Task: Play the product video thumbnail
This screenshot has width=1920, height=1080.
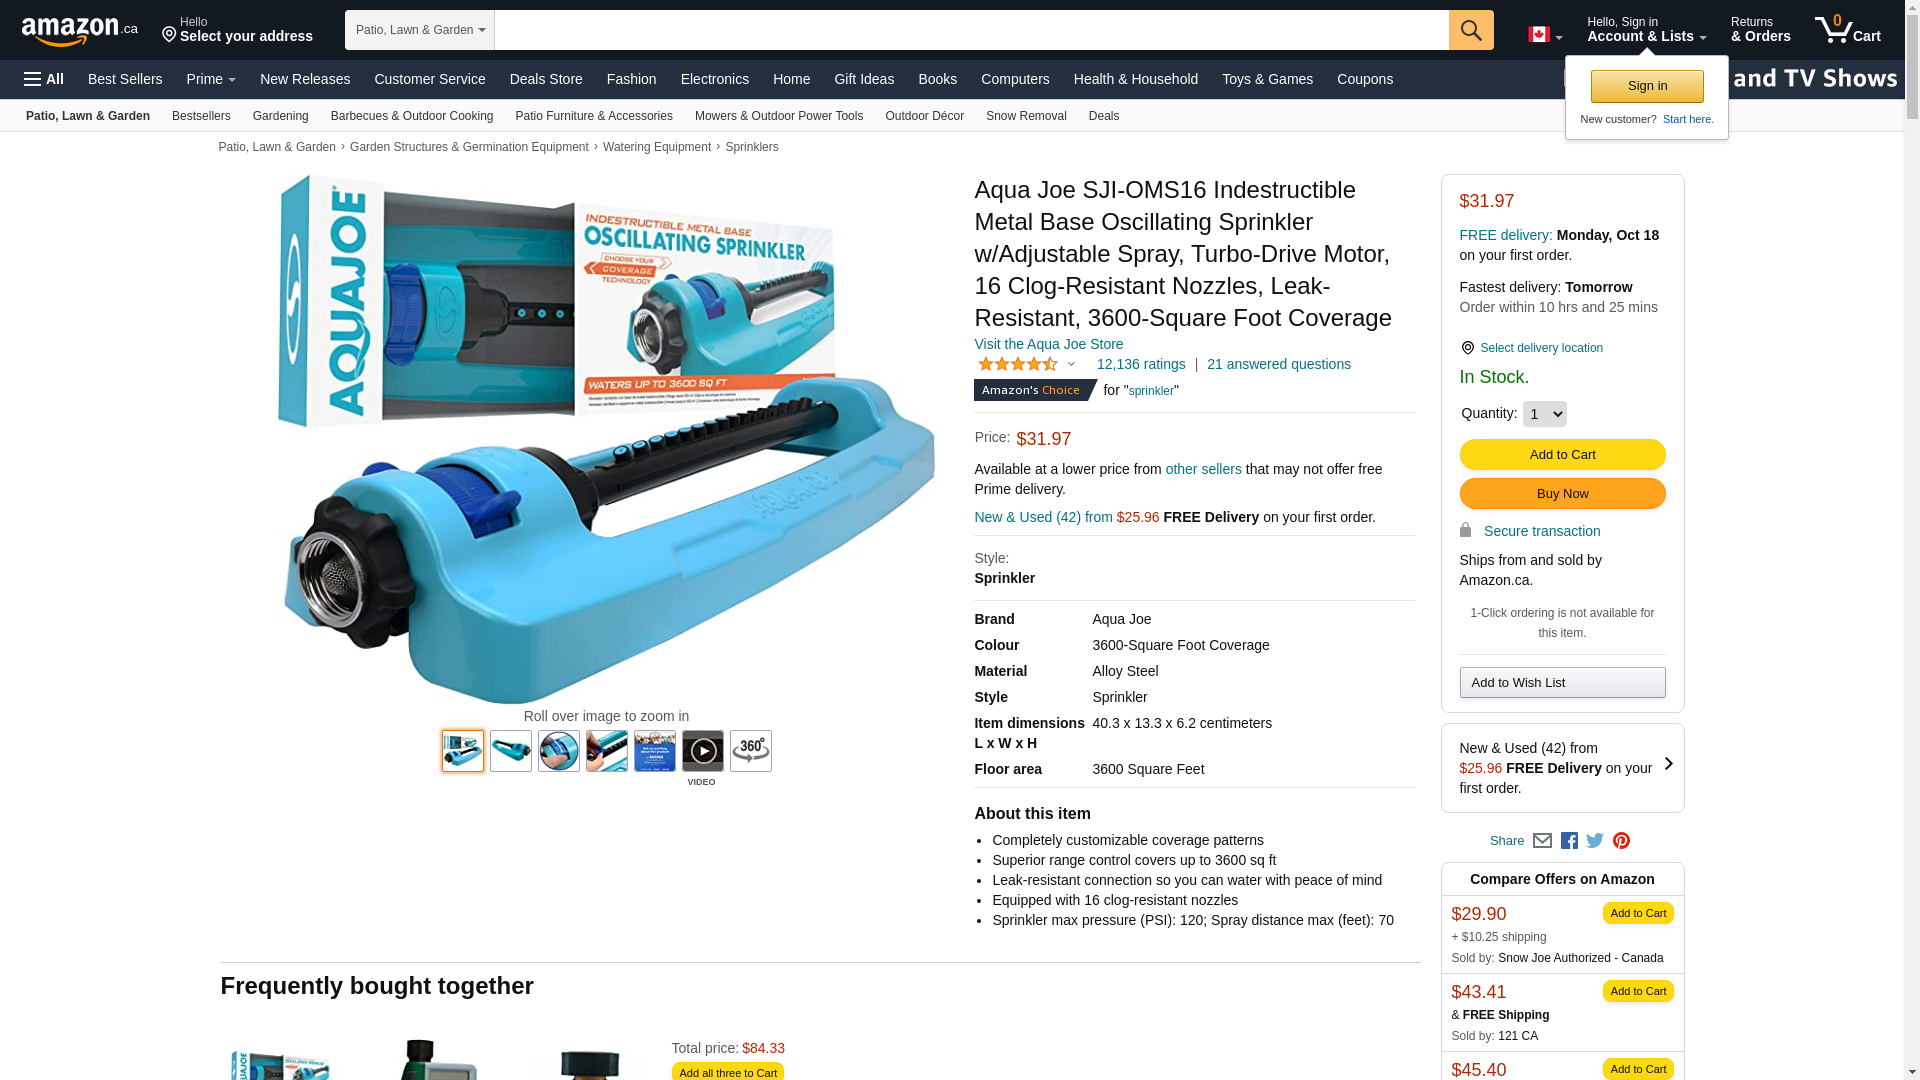Action: point(703,751)
